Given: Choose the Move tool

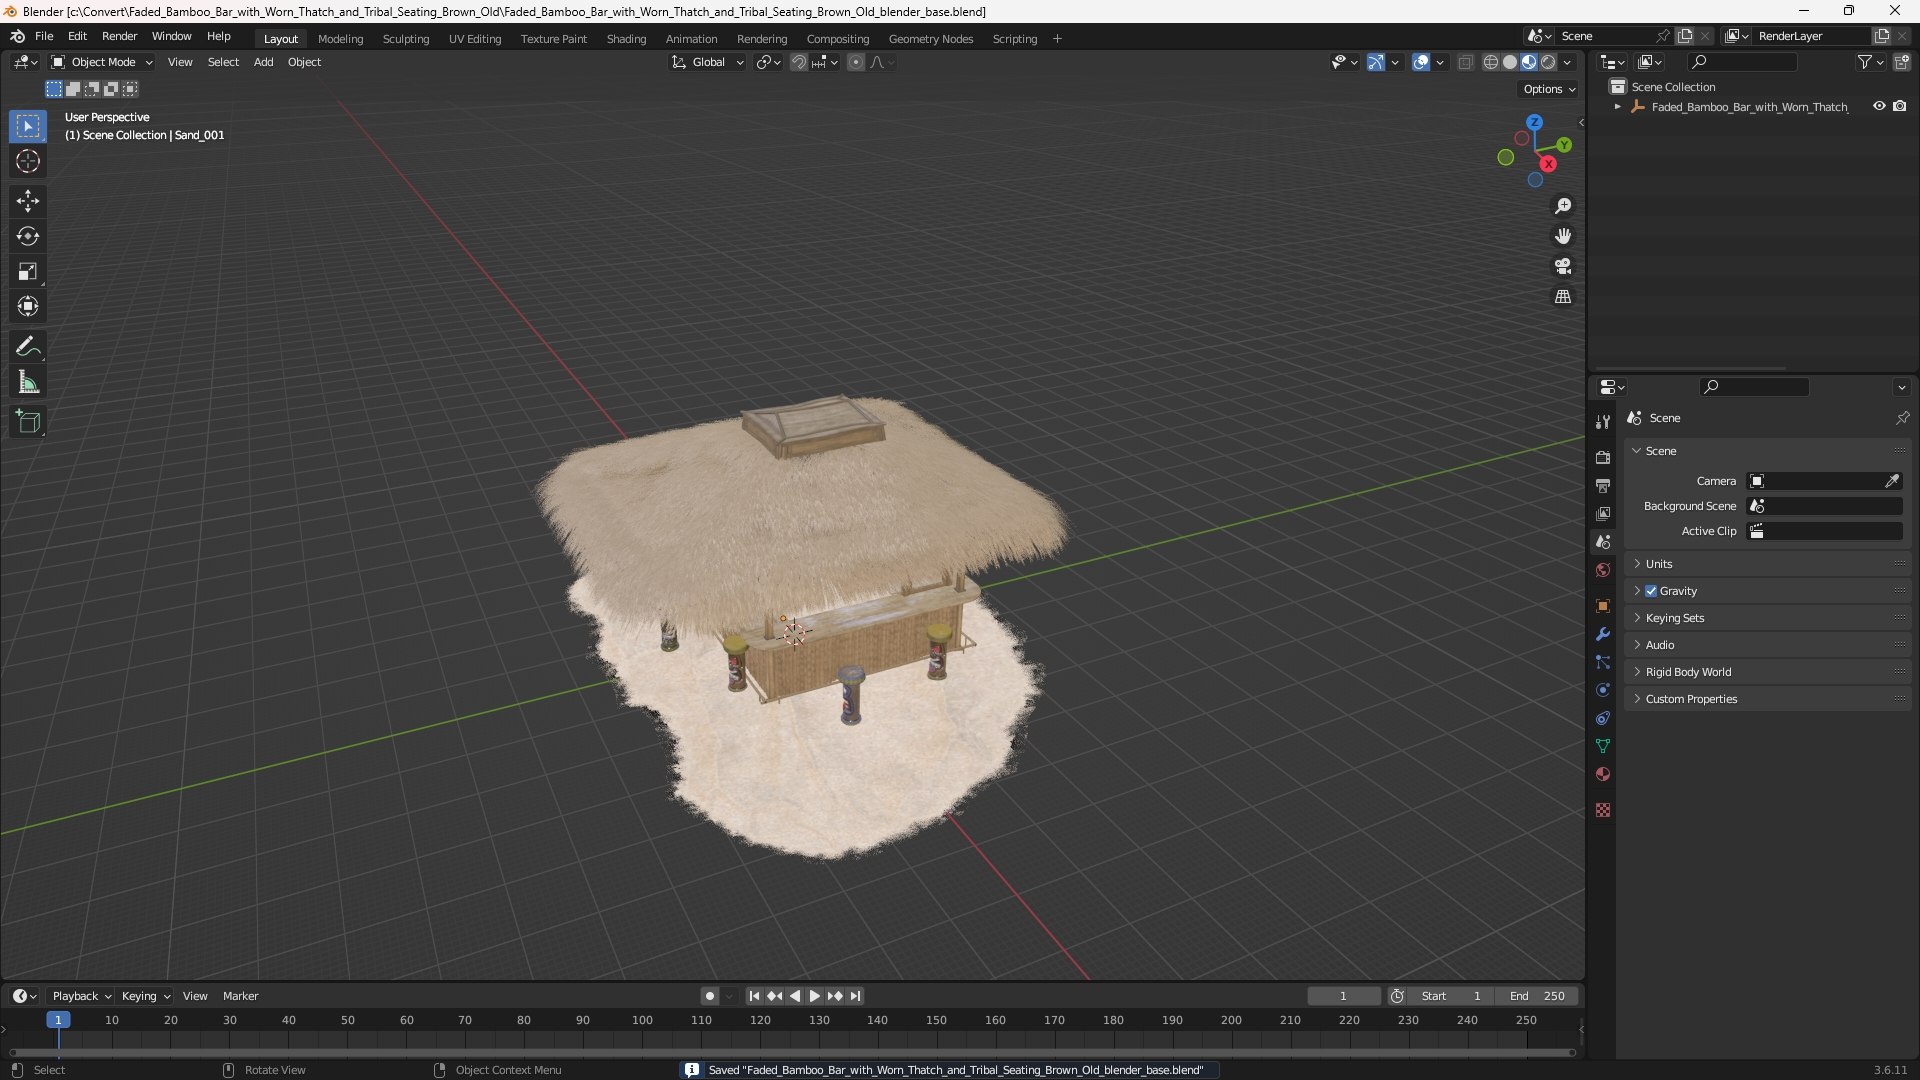Looking at the screenshot, I should [x=28, y=201].
